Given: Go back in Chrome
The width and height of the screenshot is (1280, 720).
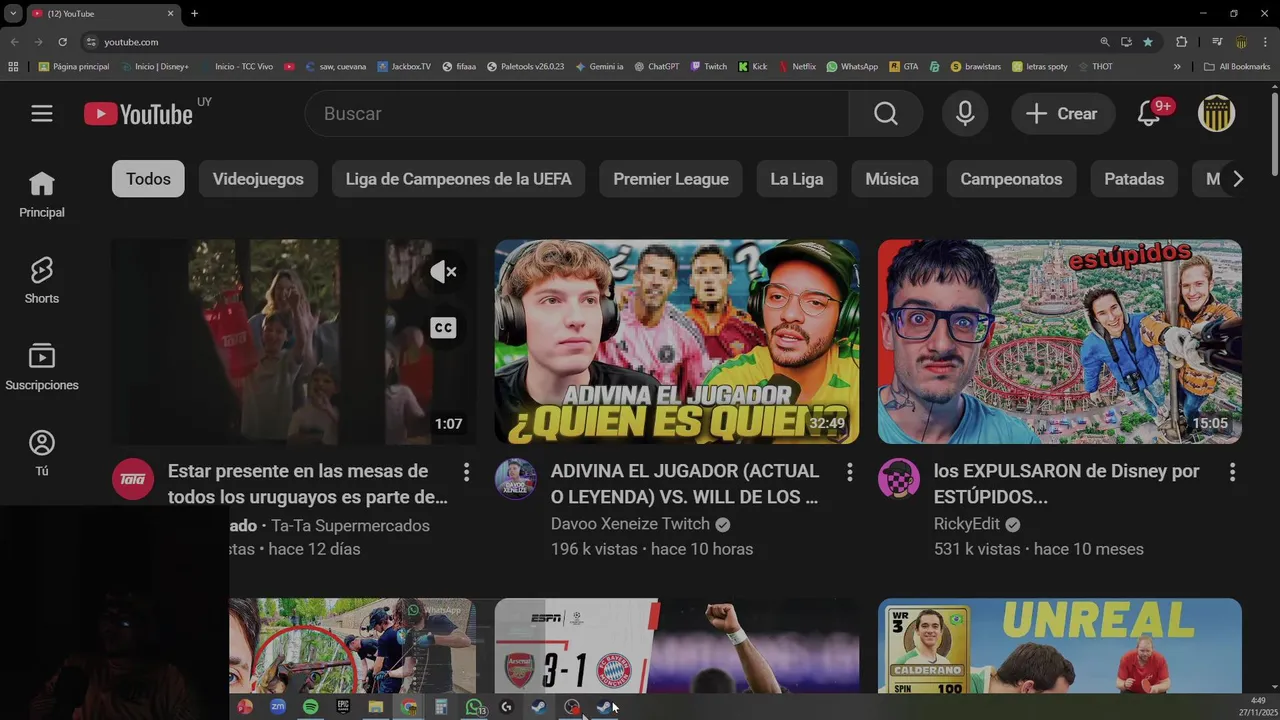Looking at the screenshot, I should click(14, 42).
